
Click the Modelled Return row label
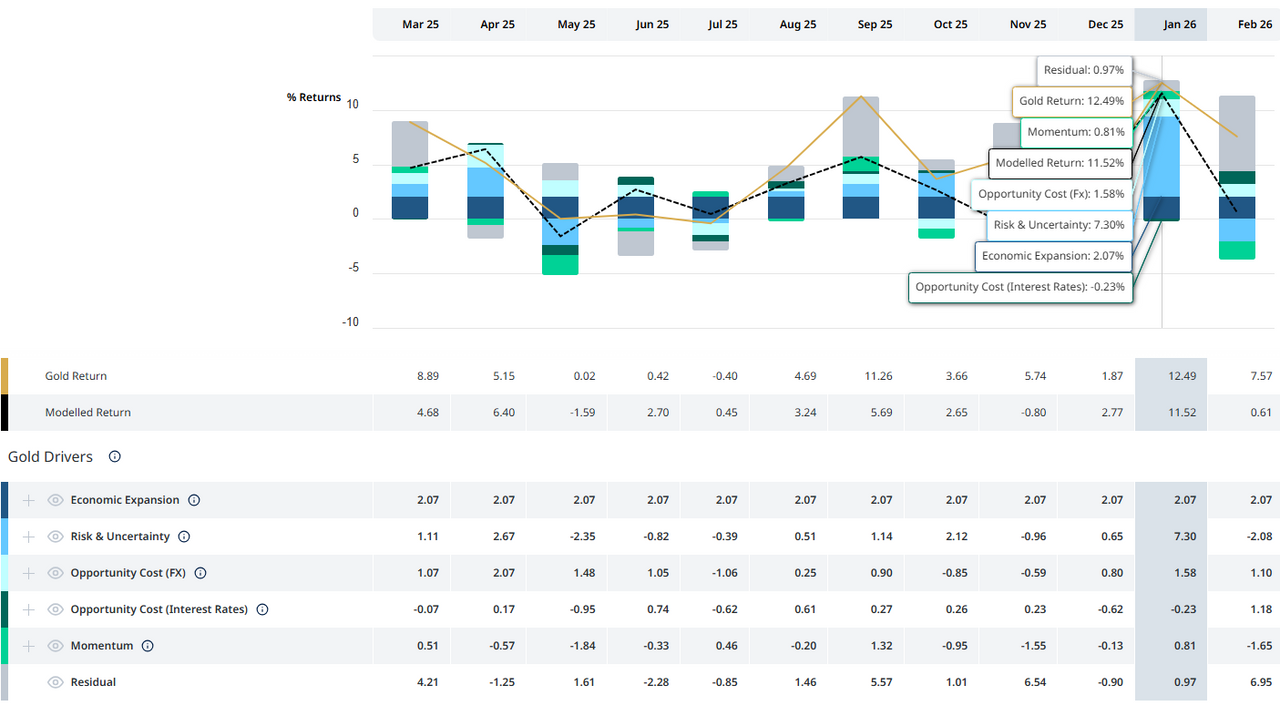(x=88, y=412)
